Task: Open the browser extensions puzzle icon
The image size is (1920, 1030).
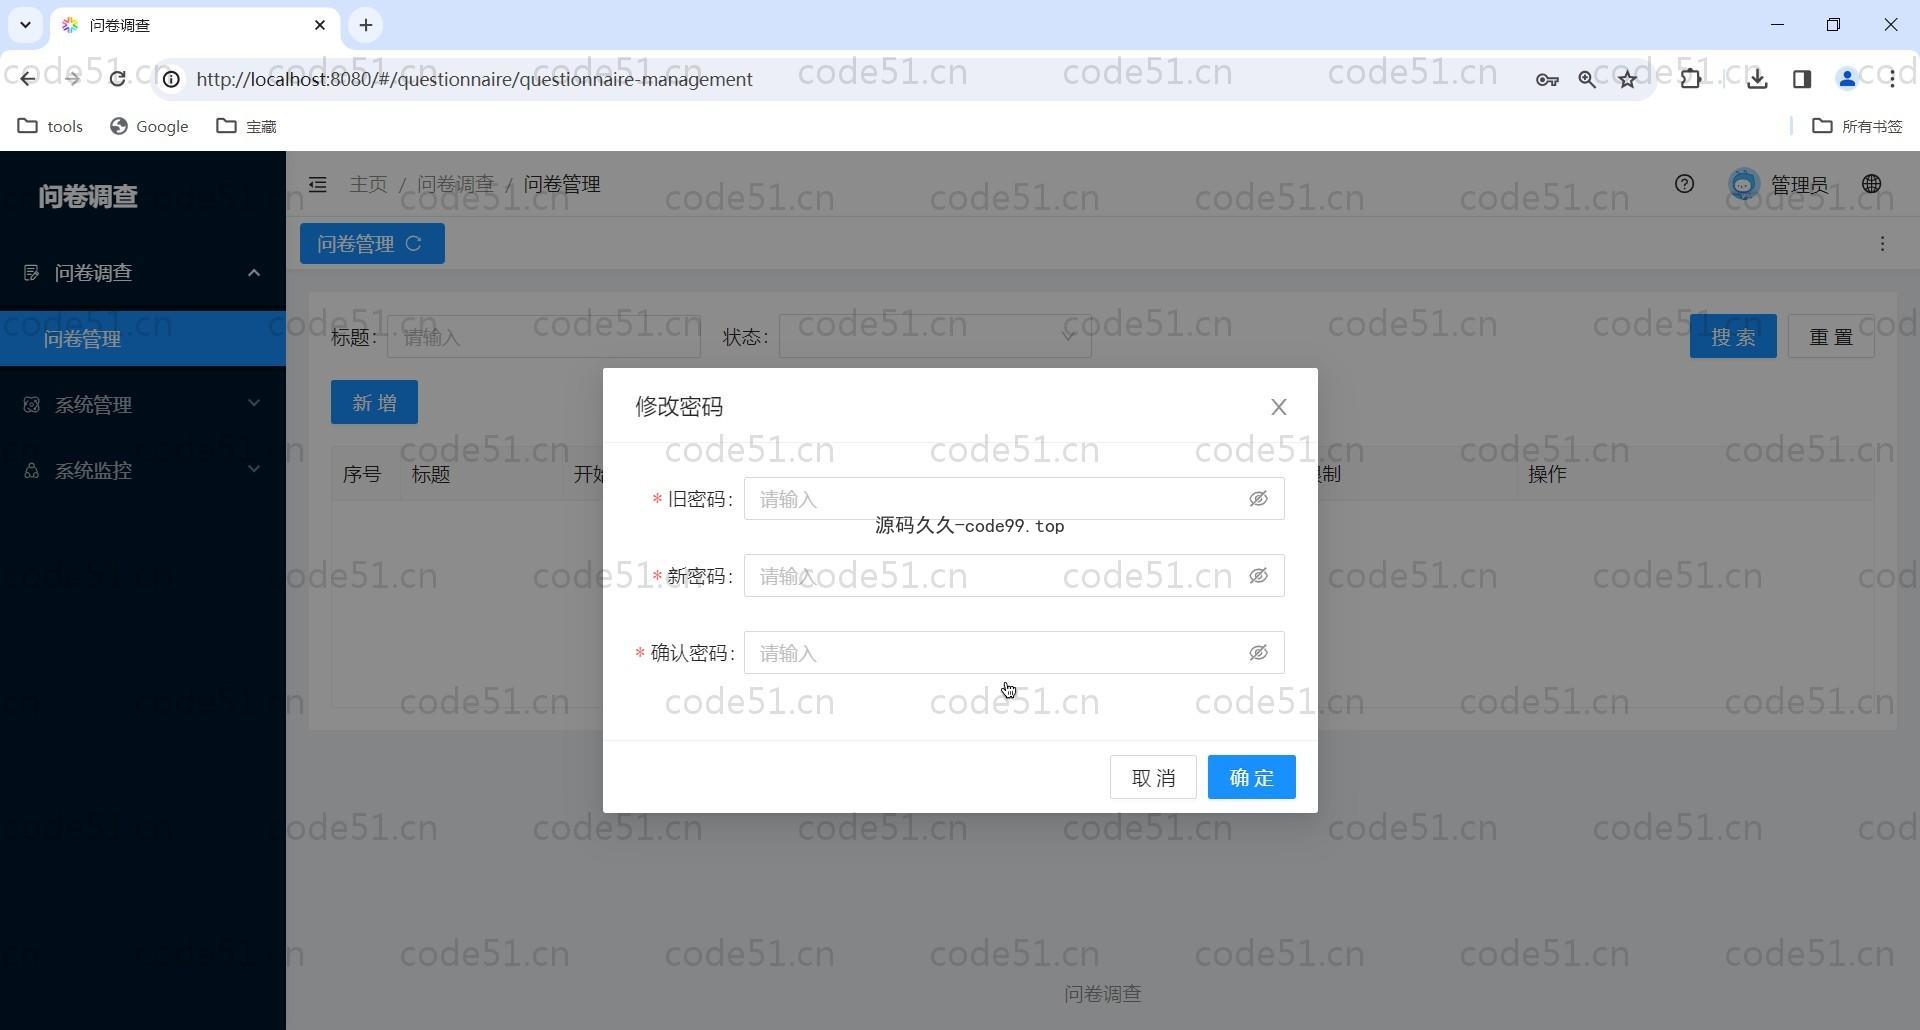Action: [1690, 79]
